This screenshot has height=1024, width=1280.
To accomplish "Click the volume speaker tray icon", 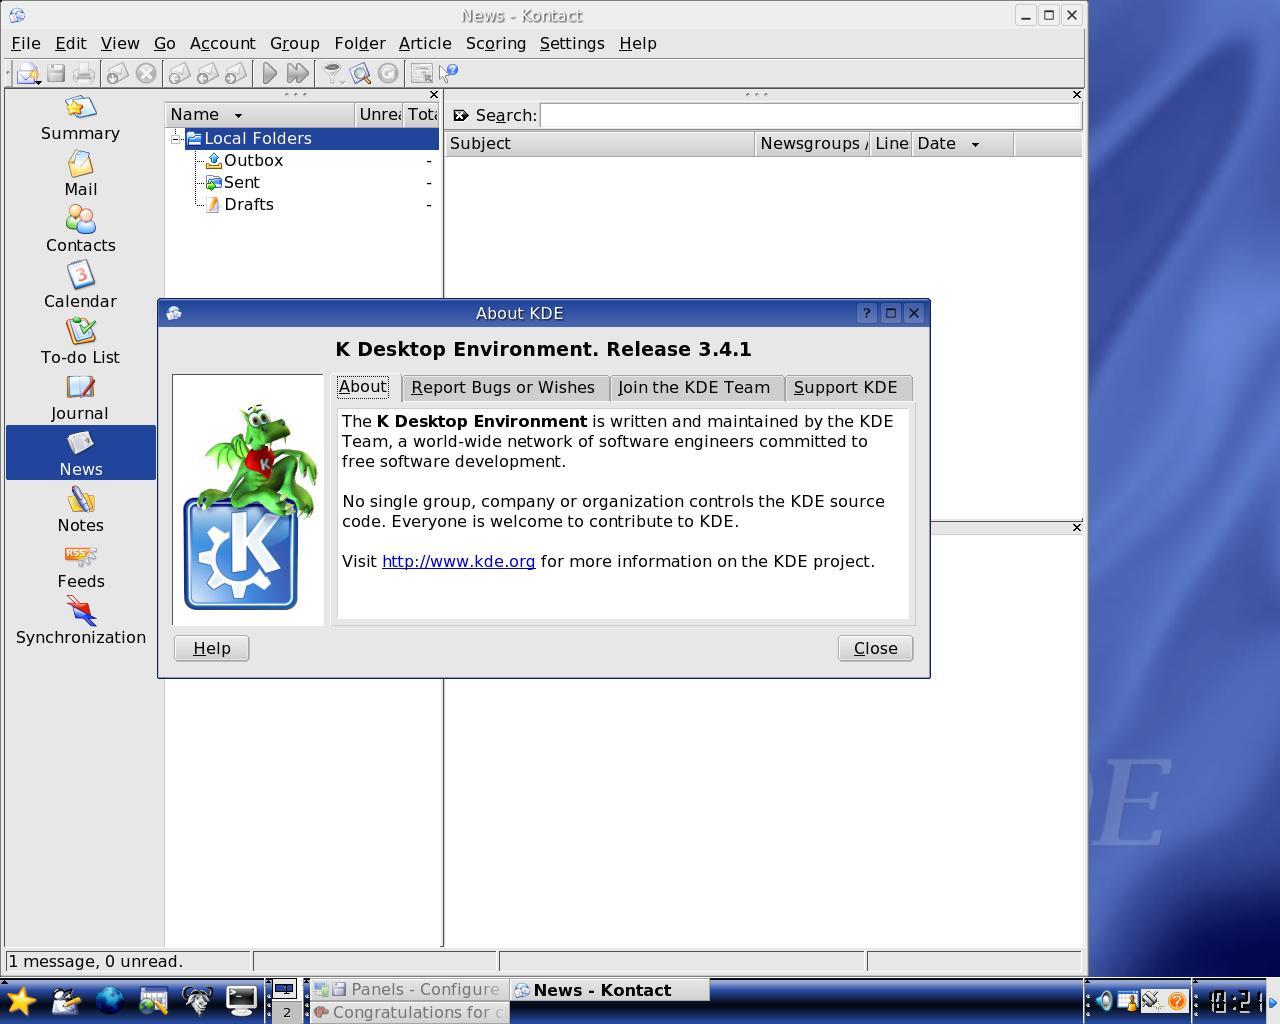I will (1103, 1000).
